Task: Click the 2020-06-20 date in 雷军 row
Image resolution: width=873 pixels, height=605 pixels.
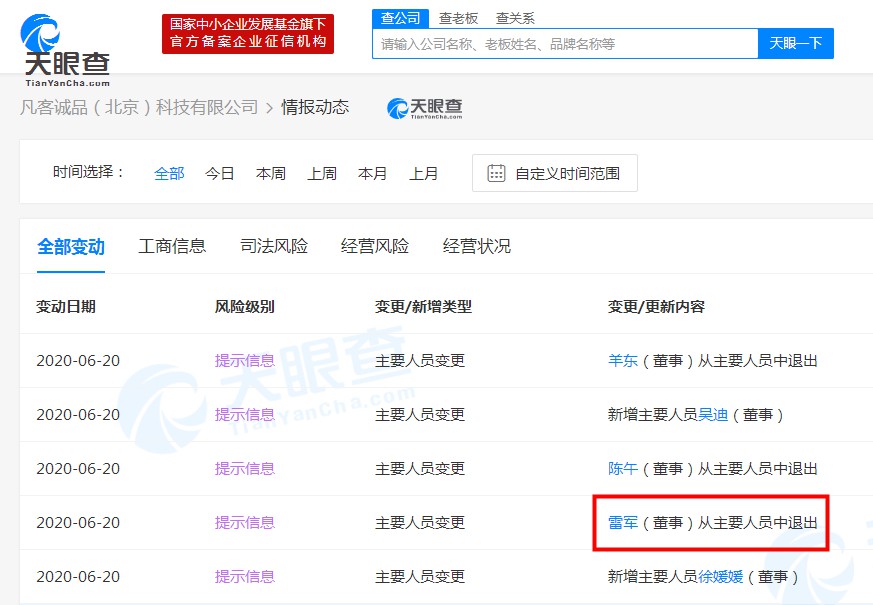Action: [x=78, y=523]
